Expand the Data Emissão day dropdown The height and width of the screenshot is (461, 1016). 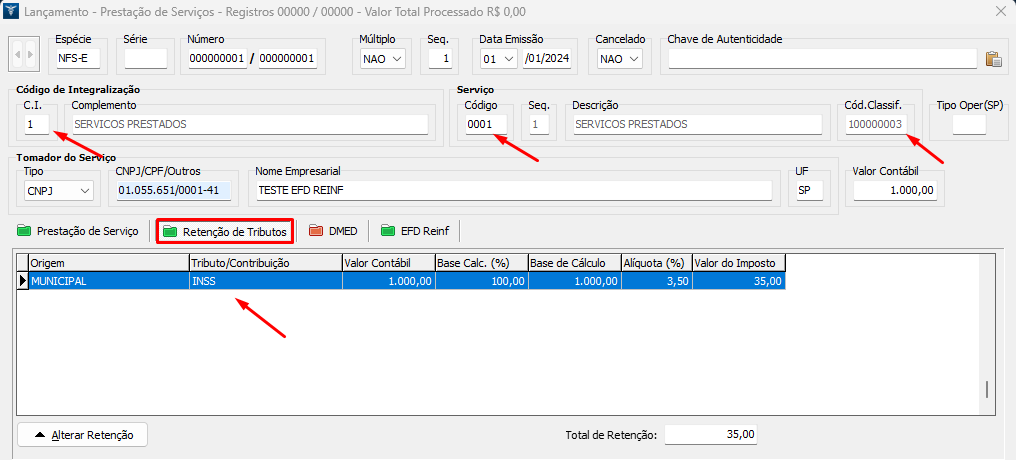tap(498, 59)
